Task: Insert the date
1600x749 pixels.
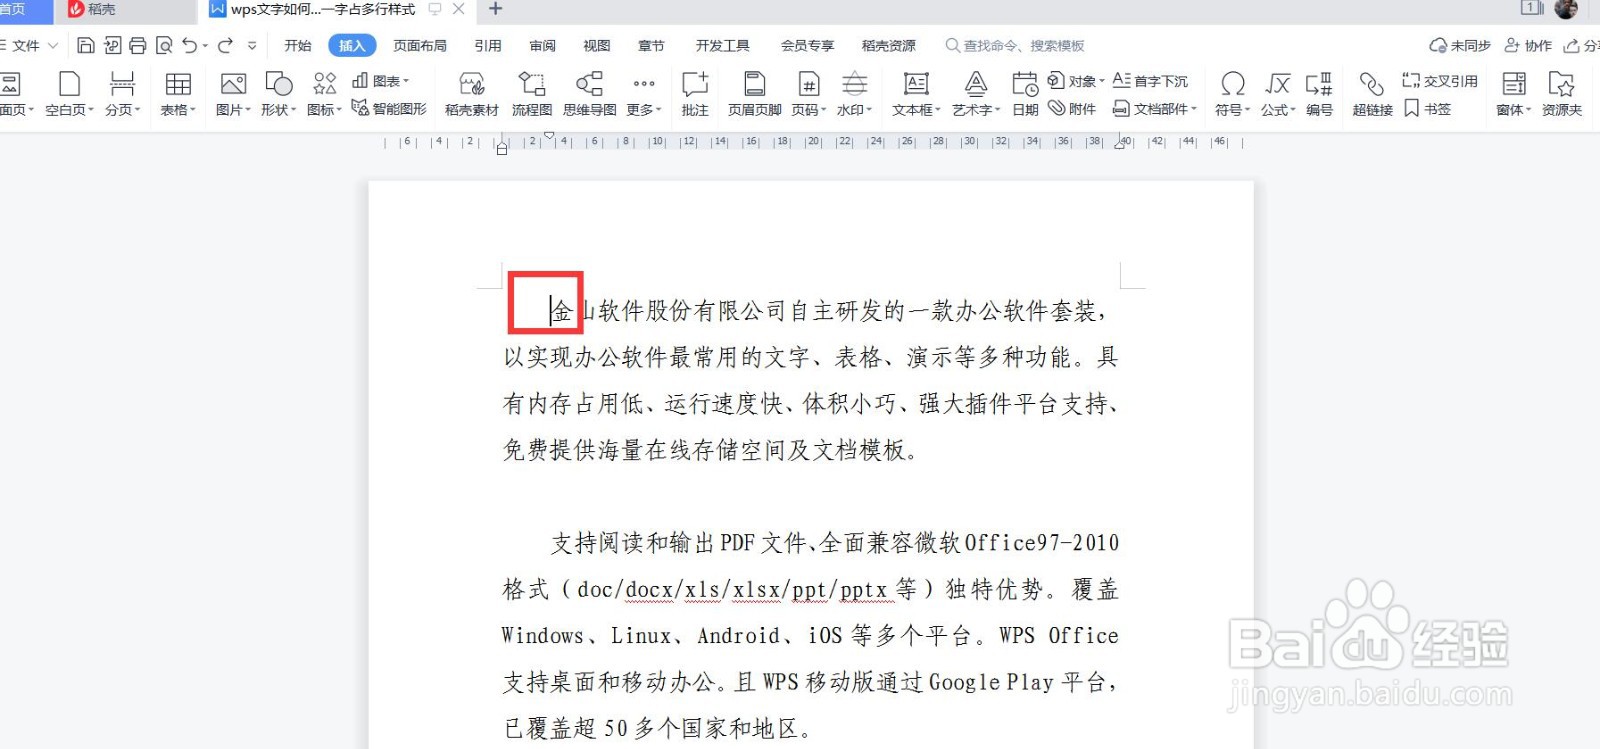Action: coord(1025,94)
